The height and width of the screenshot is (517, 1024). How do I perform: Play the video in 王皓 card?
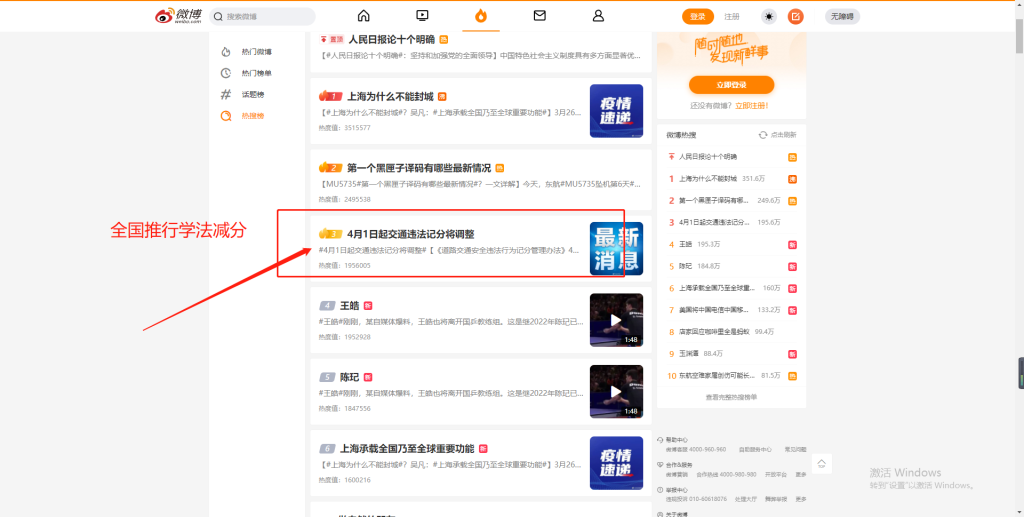pos(616,320)
